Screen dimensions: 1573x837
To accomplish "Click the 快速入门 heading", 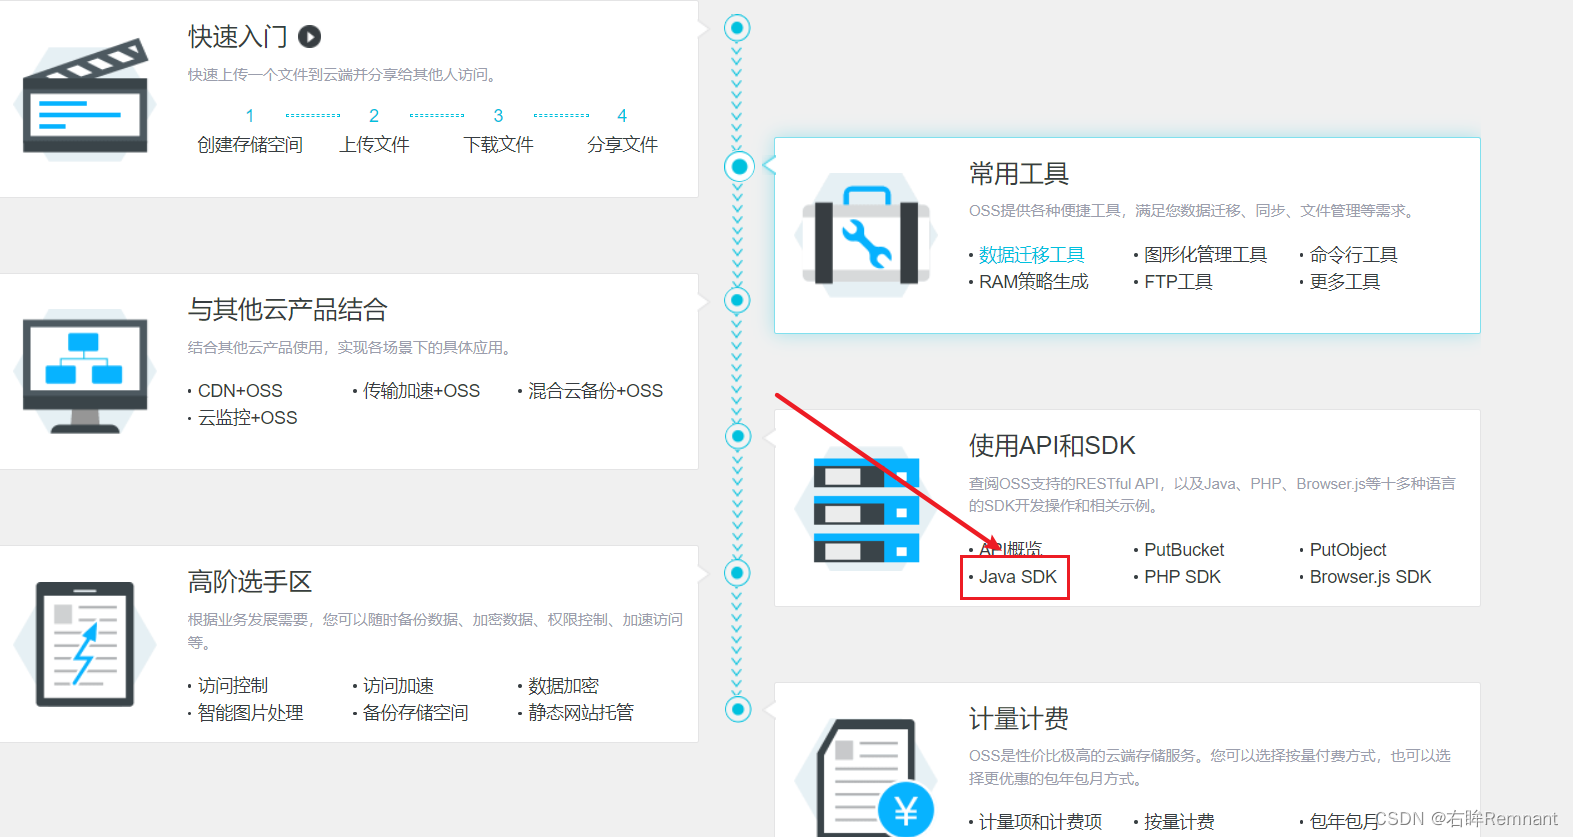I will [238, 37].
